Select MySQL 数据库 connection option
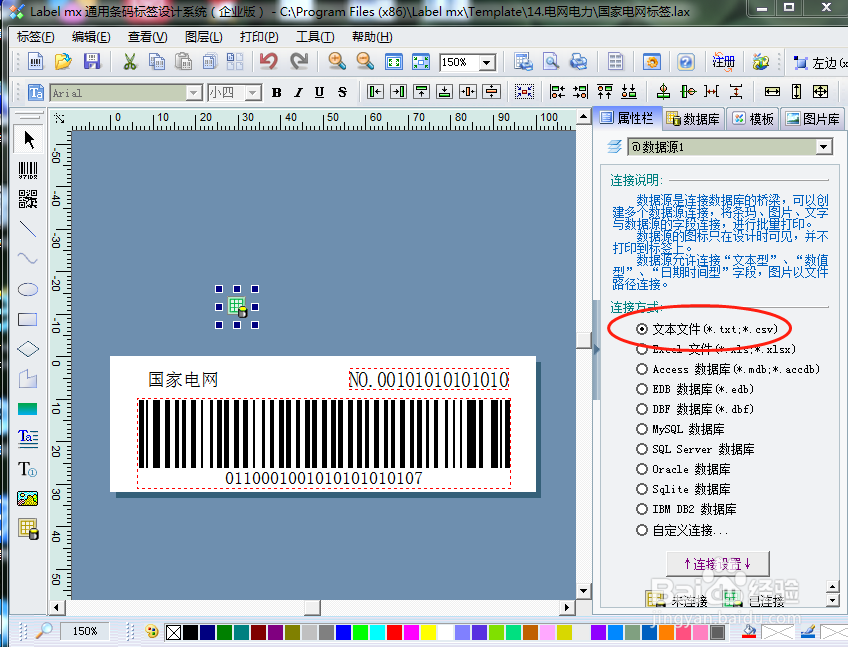 click(680, 429)
